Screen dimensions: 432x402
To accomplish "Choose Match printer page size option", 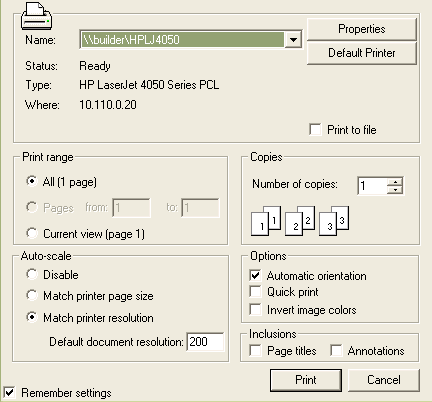I will tap(32, 295).
